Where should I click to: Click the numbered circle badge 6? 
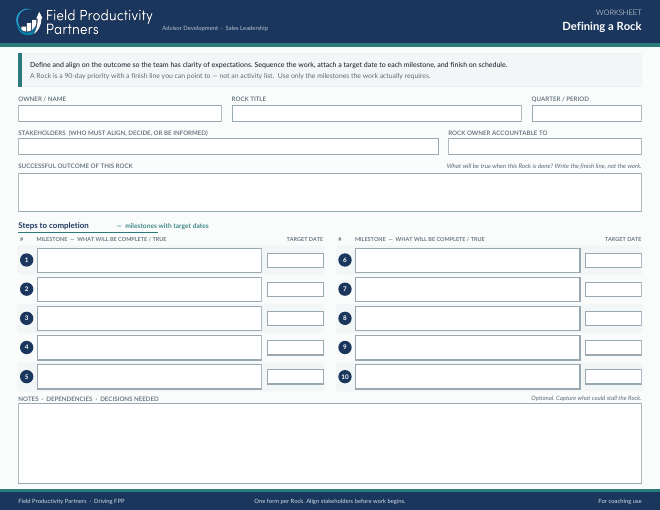pyautogui.click(x=345, y=260)
